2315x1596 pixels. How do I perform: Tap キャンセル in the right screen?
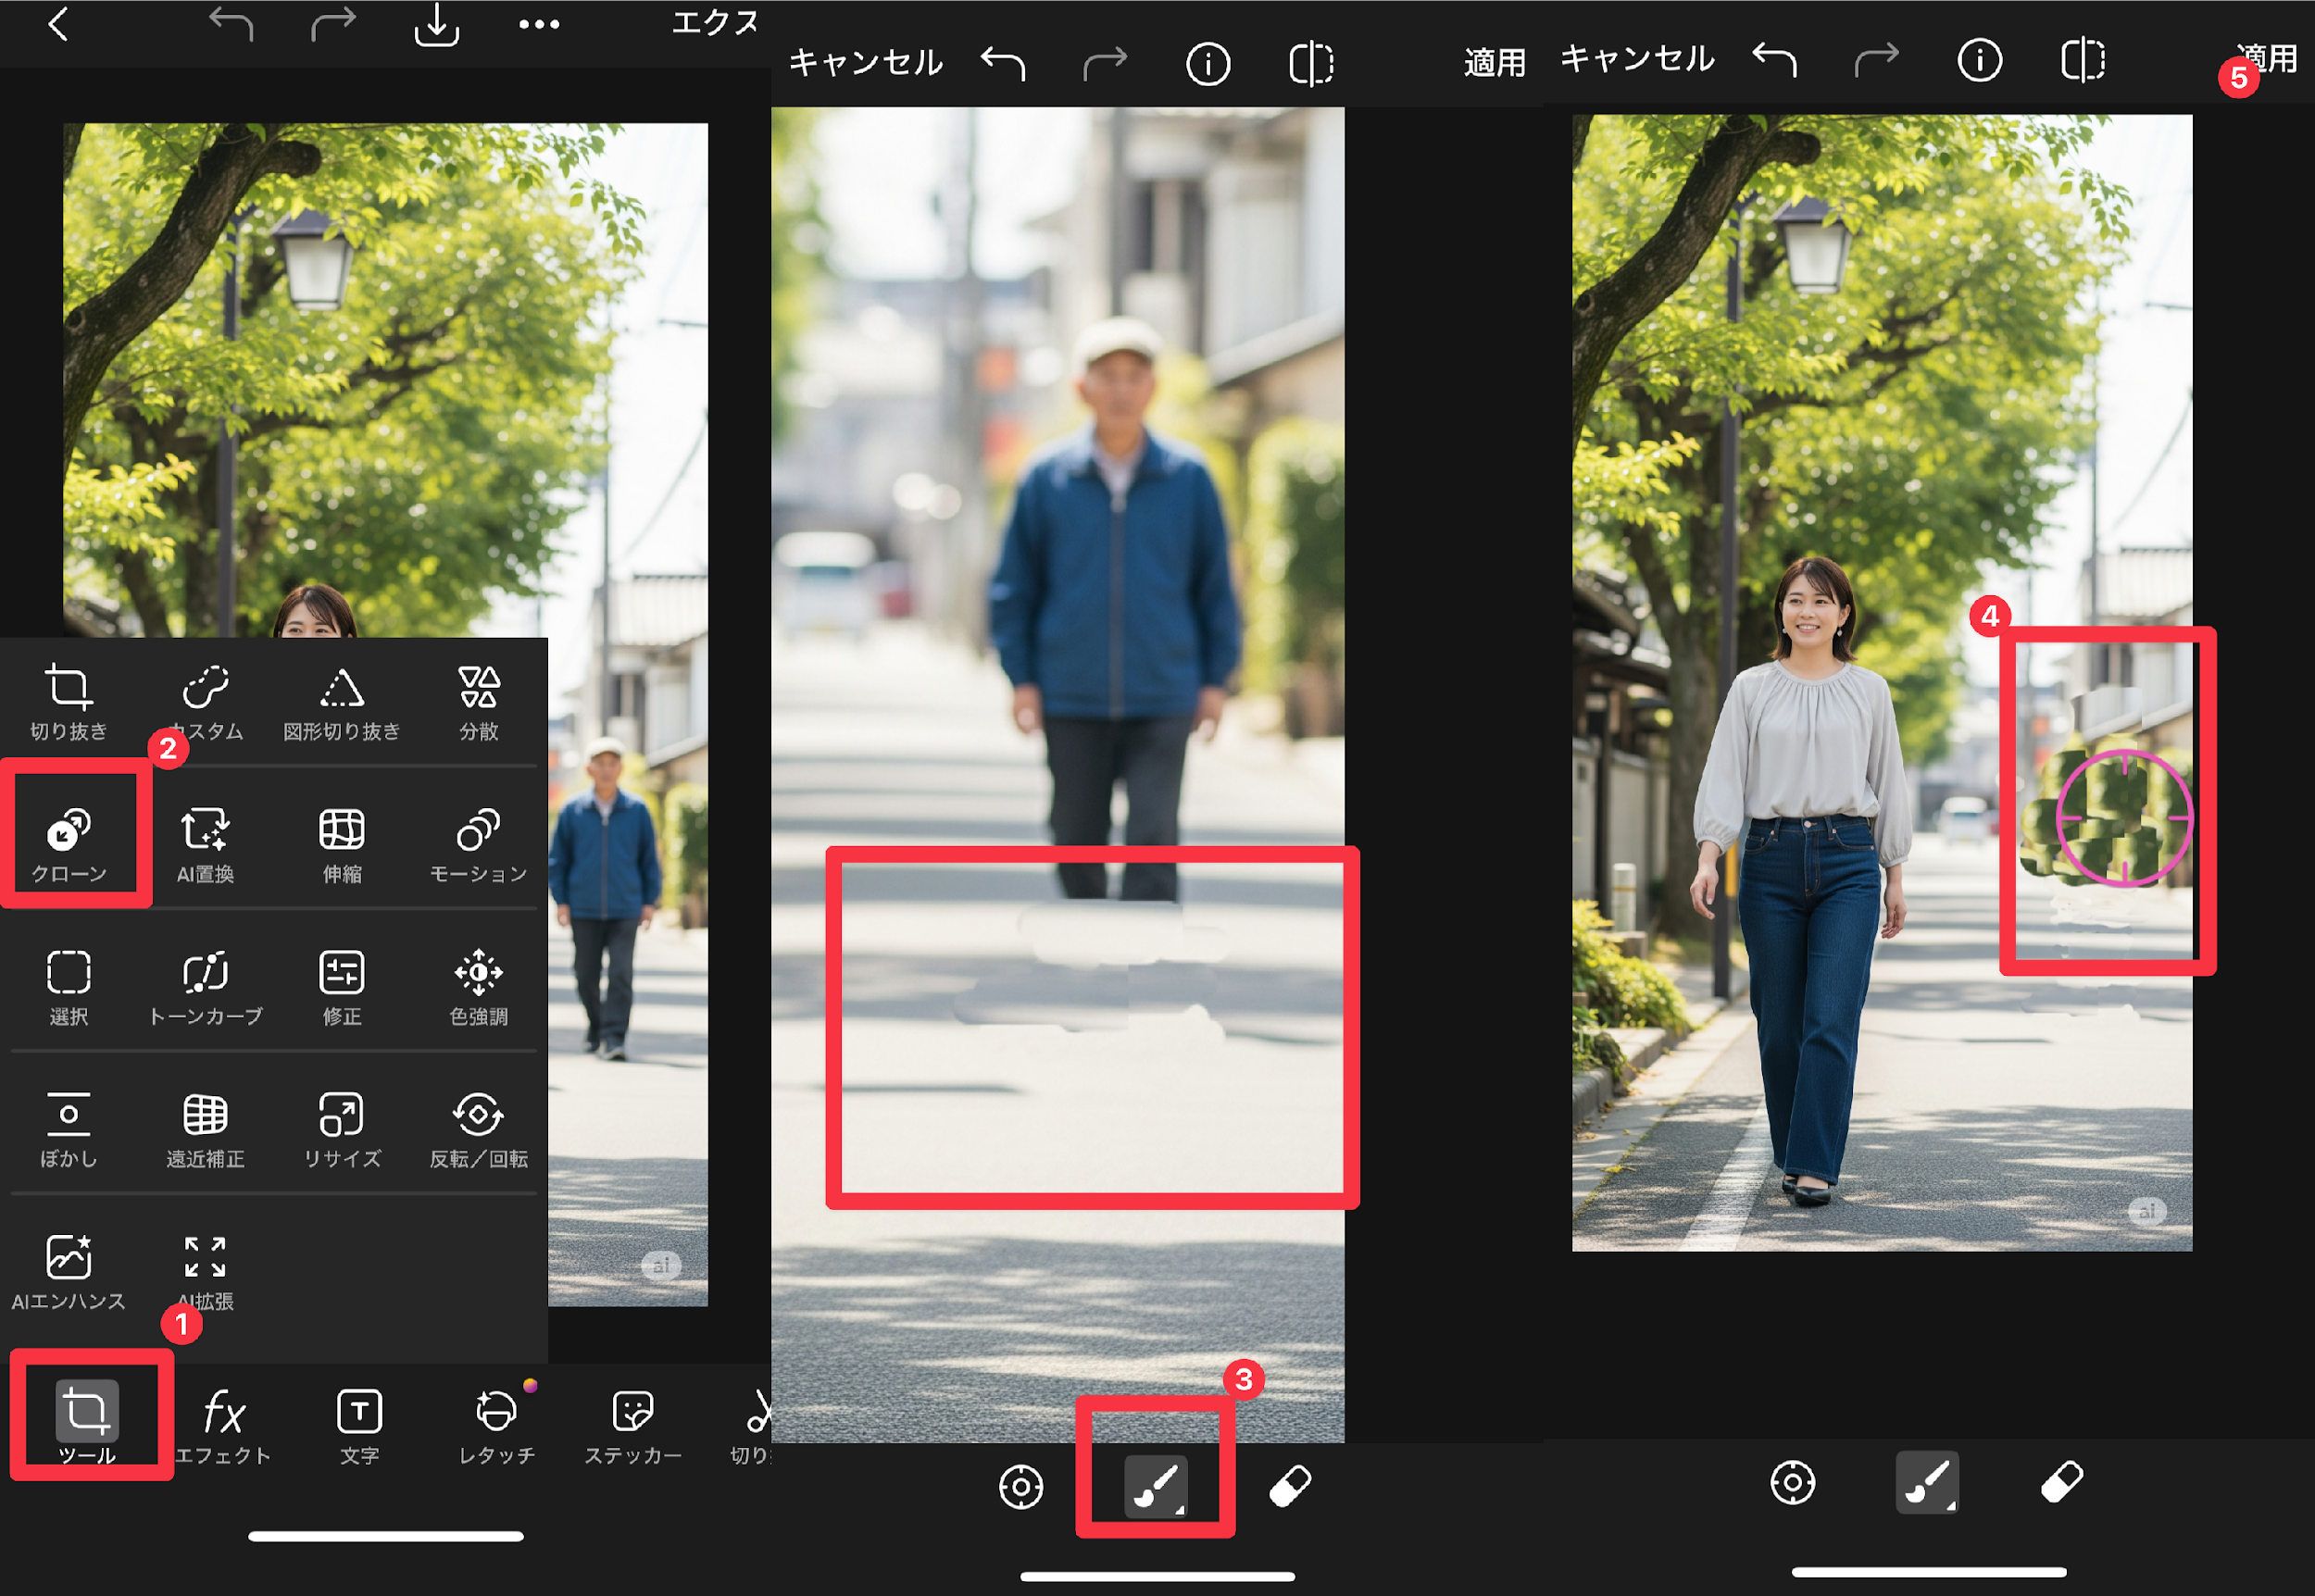[x=1637, y=59]
